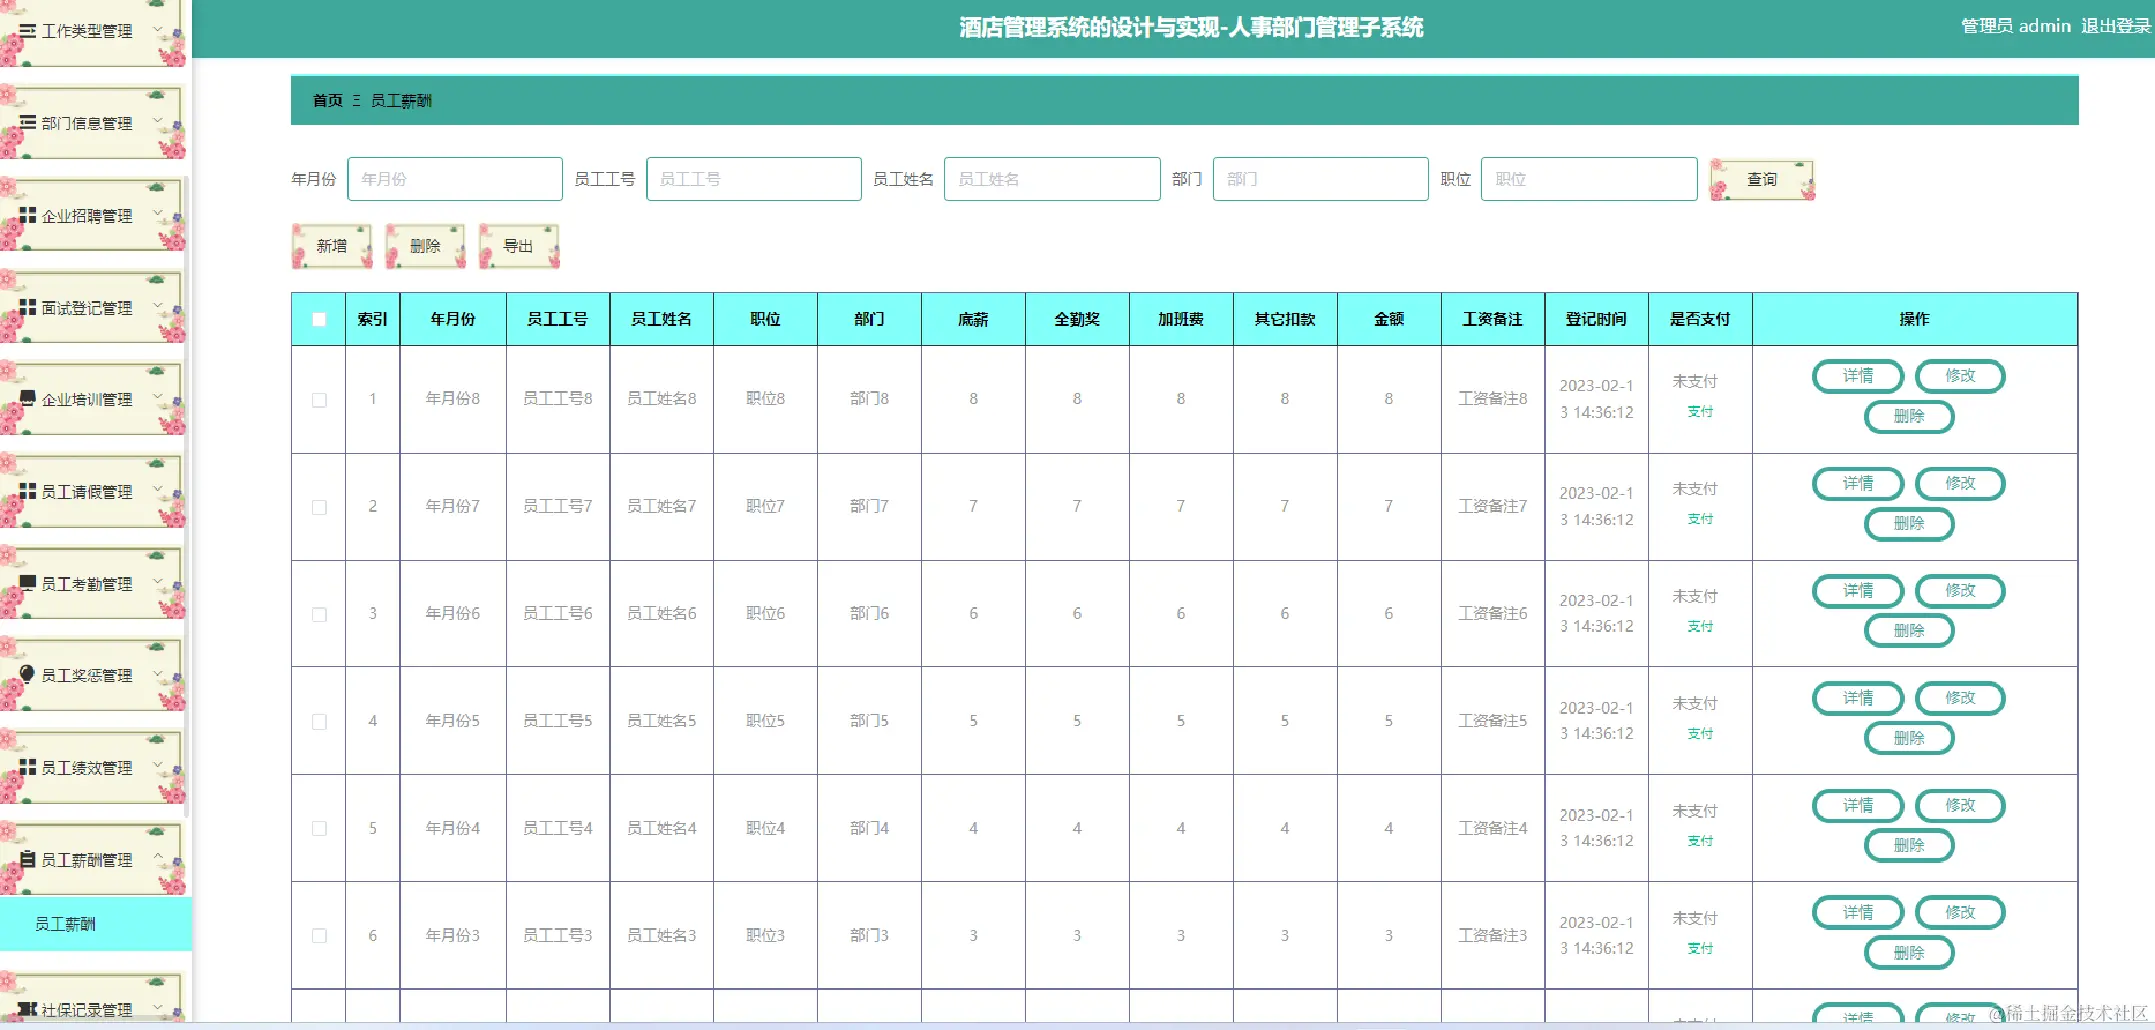
Task: Click 支付 link in the 年月份5 row
Action: coord(1700,734)
